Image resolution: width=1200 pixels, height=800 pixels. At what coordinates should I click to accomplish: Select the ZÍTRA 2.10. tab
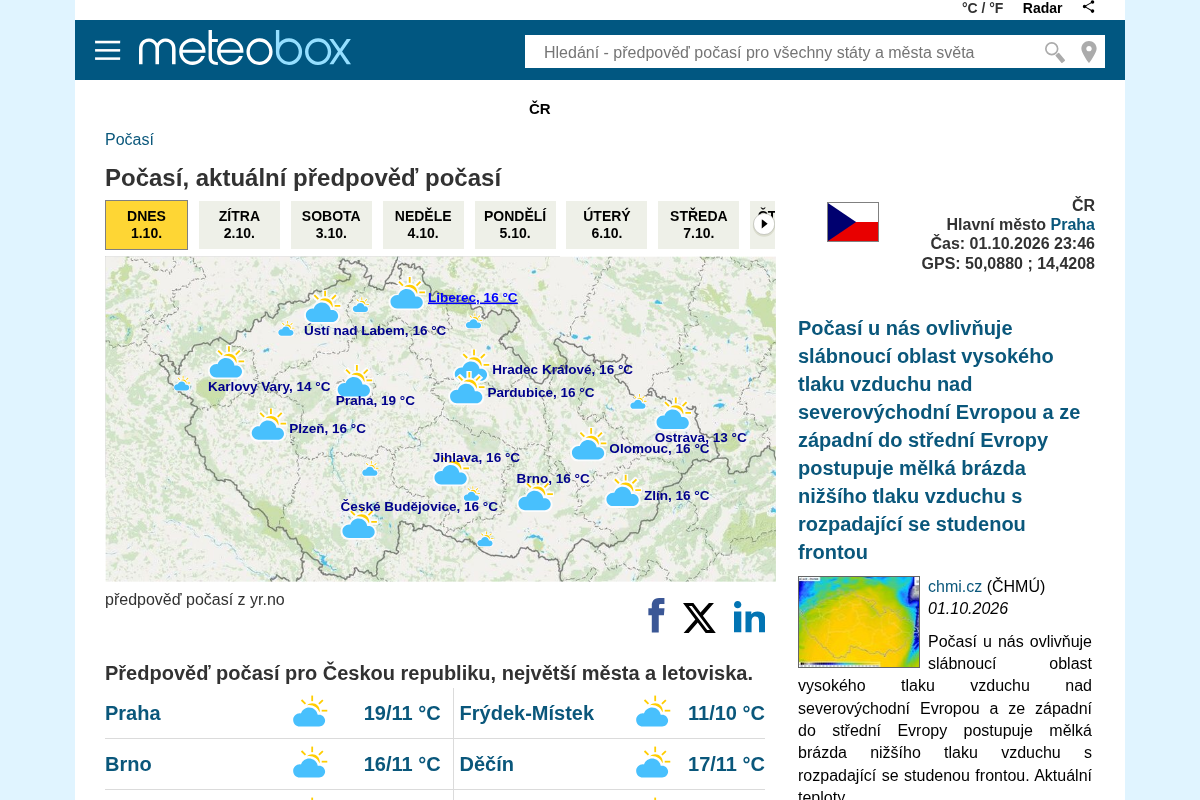click(239, 225)
